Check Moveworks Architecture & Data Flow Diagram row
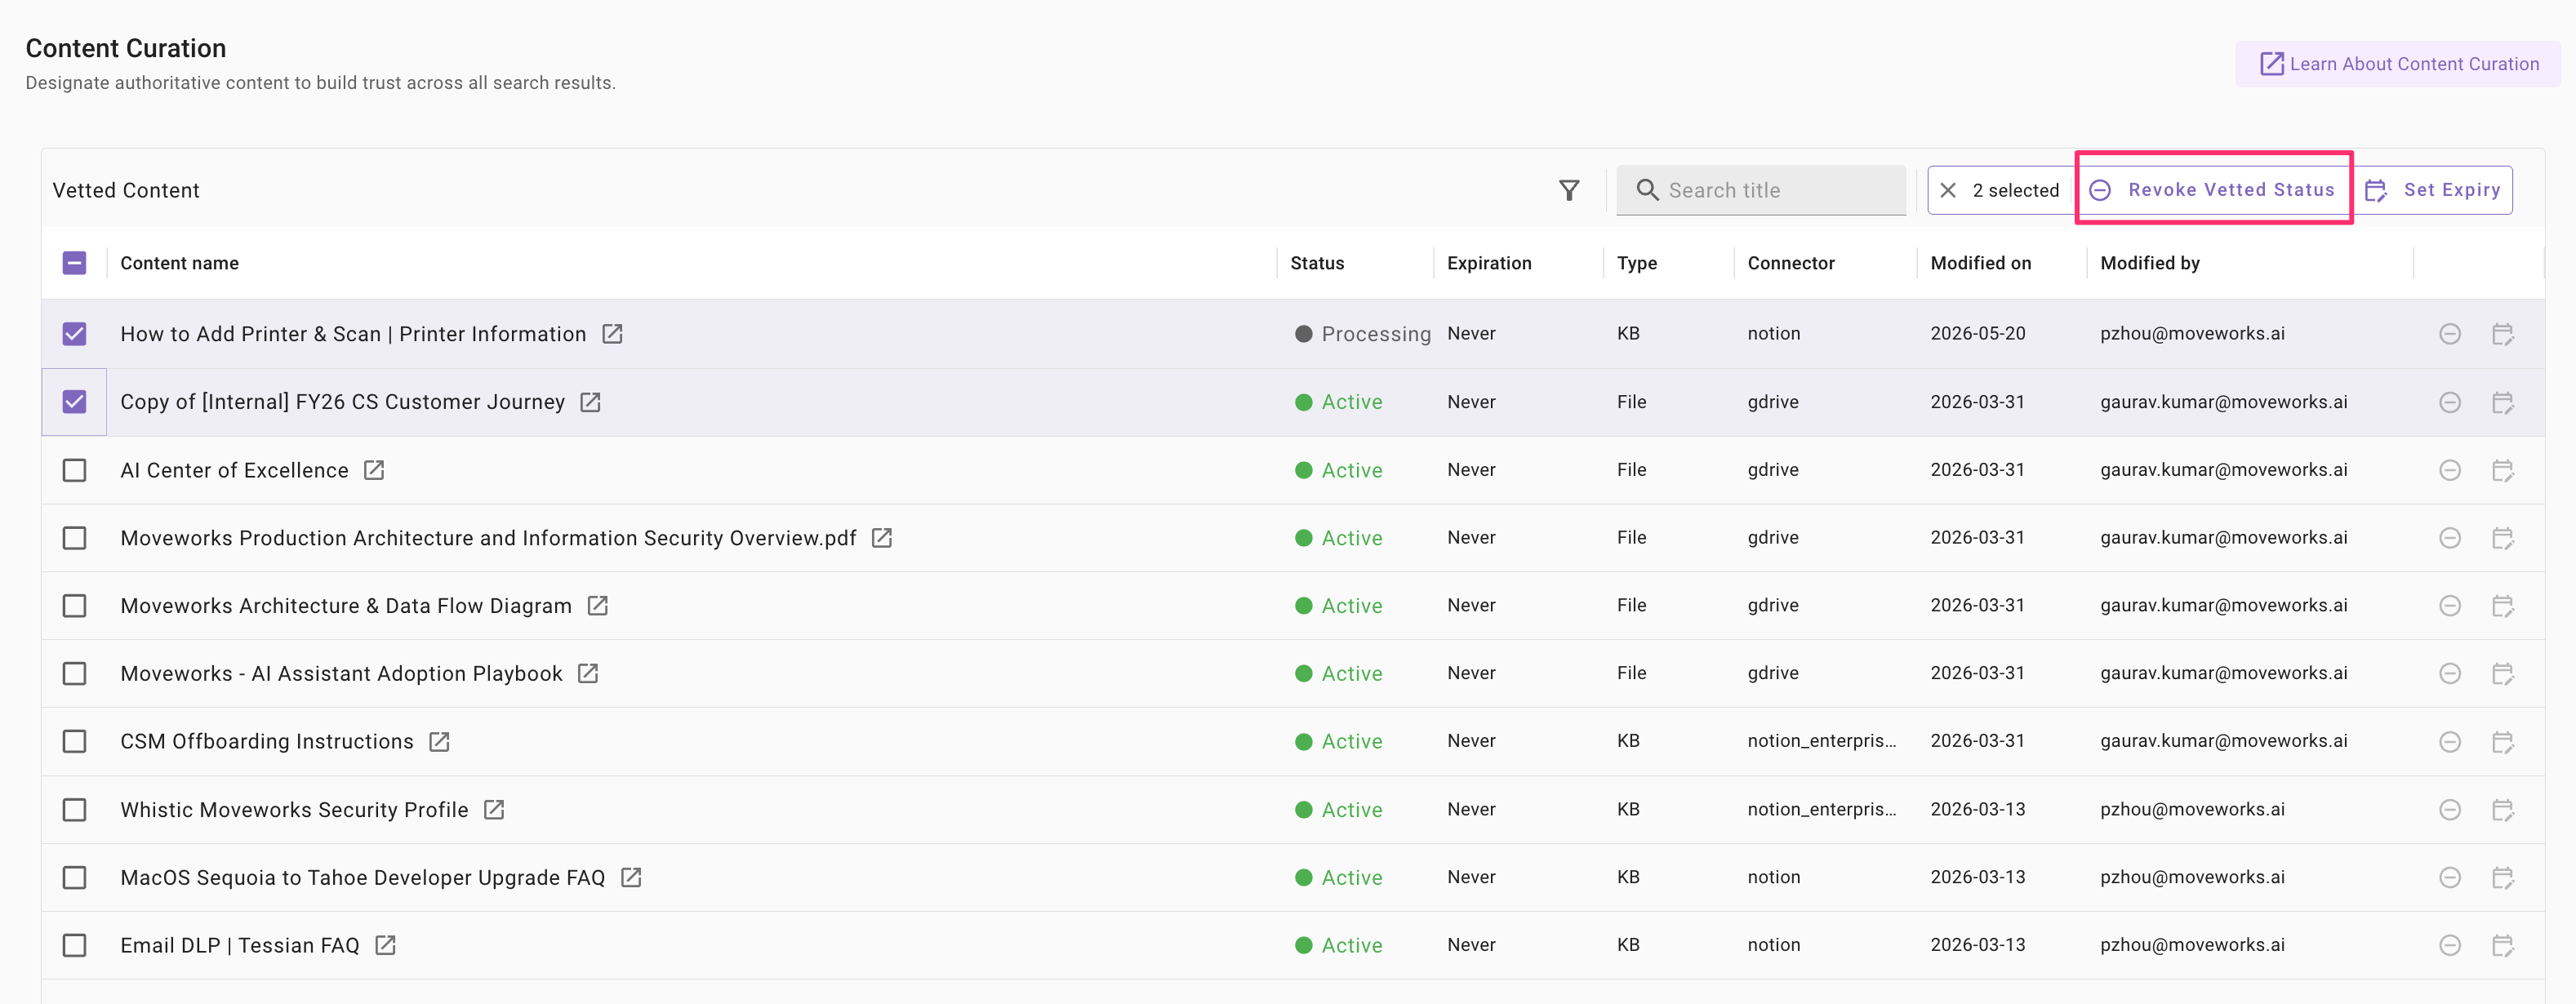2576x1004 pixels. click(74, 606)
